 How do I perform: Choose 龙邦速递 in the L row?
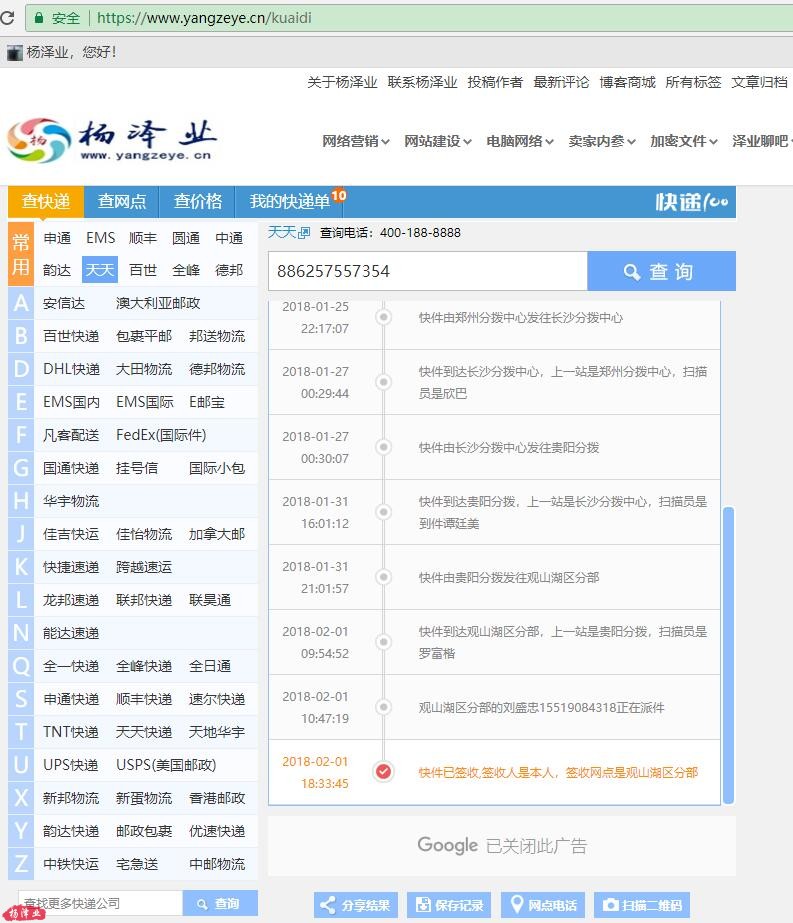tap(71, 600)
